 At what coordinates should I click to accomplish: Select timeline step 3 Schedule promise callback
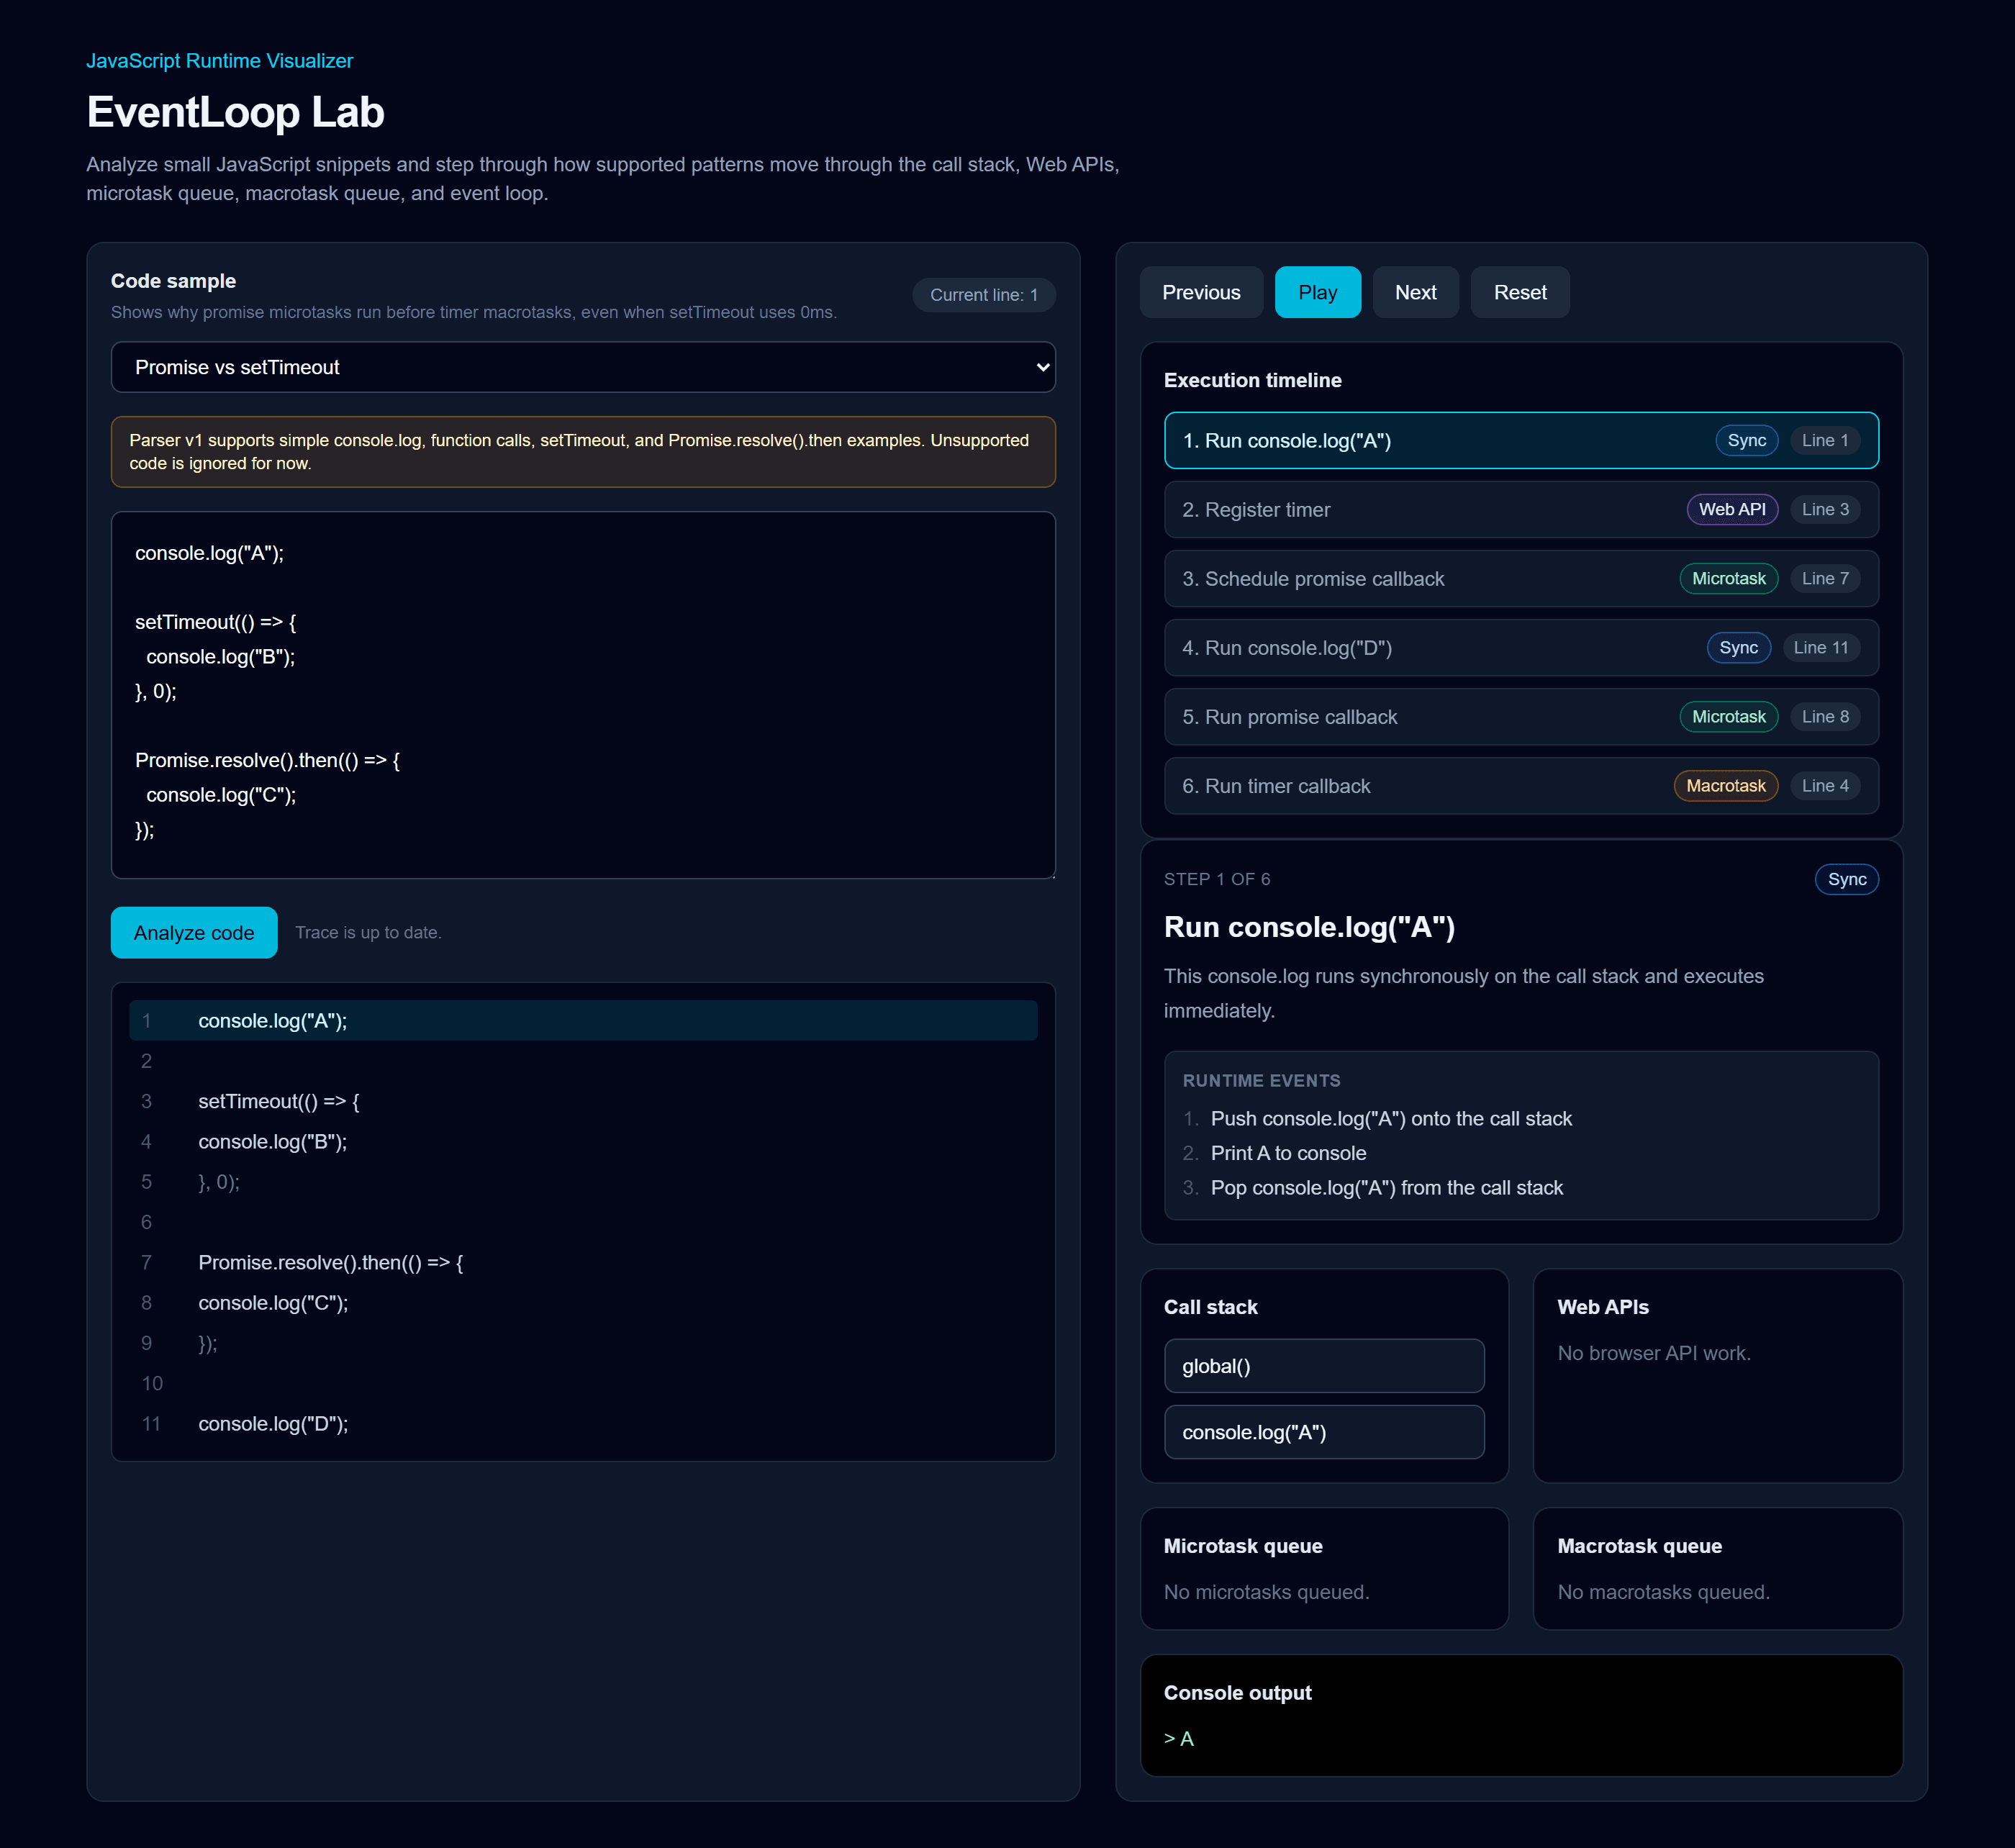tap(1521, 578)
